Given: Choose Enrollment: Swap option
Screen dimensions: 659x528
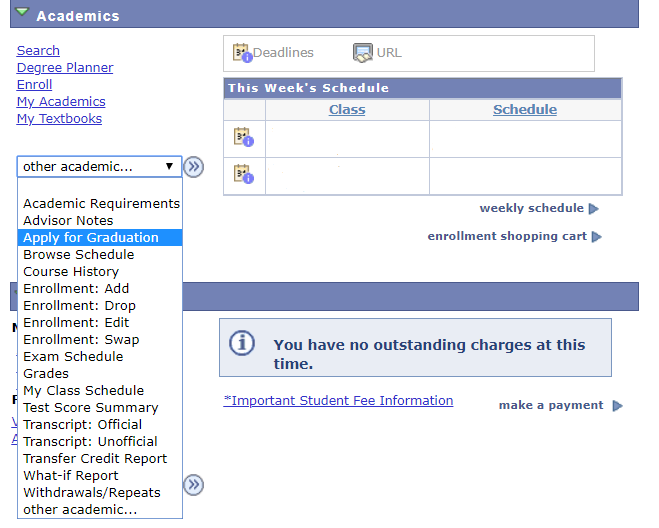Looking at the screenshot, I should [100, 340].
